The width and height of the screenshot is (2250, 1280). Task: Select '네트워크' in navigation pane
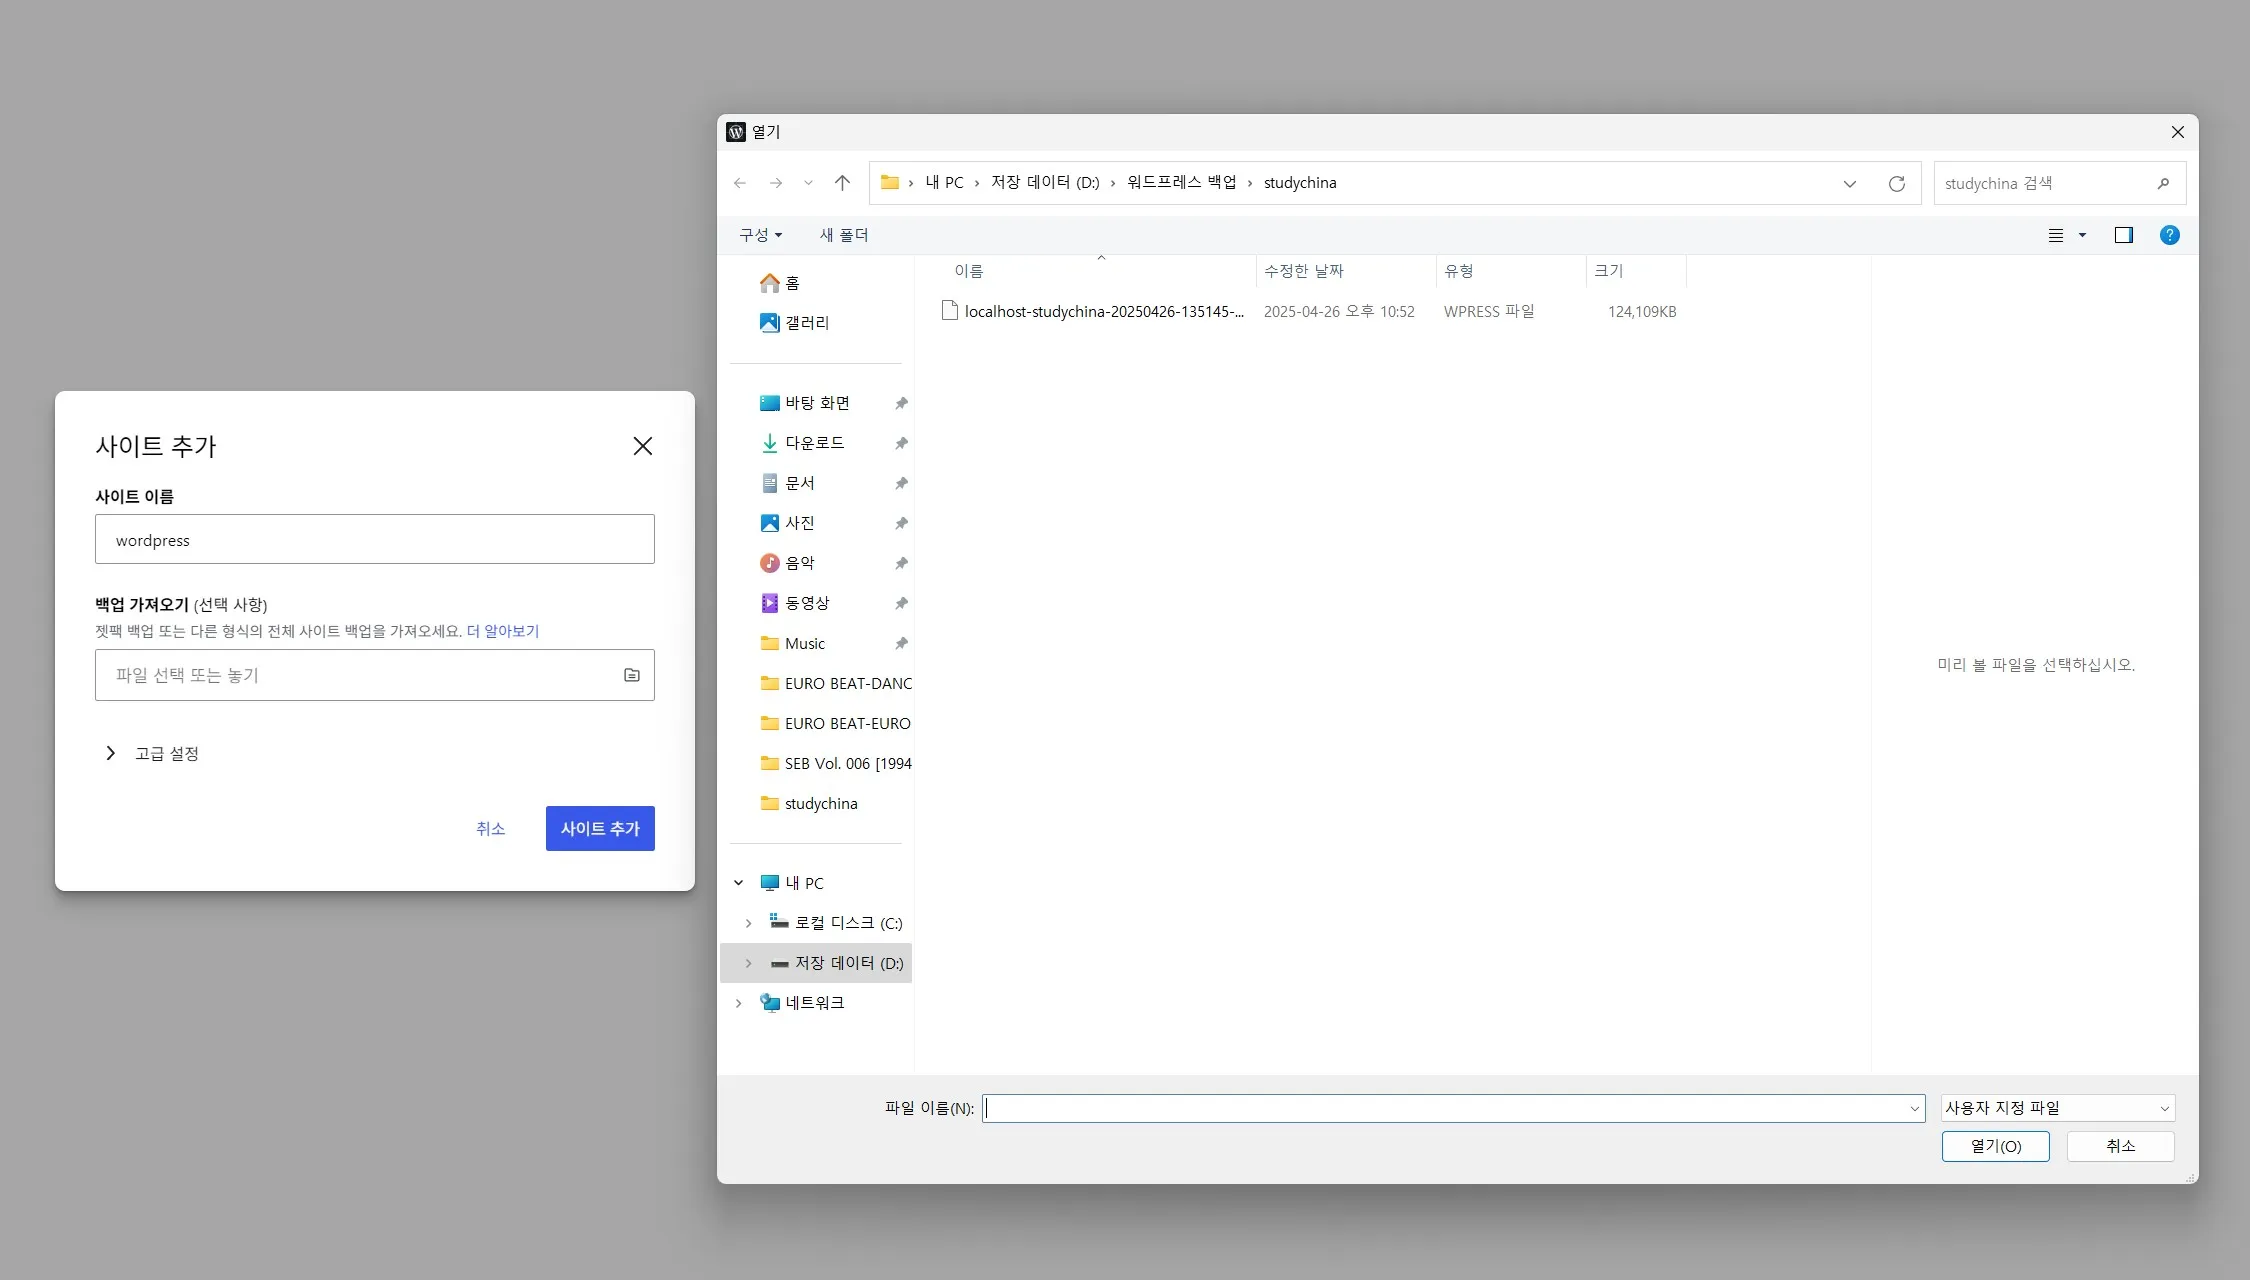[803, 1003]
